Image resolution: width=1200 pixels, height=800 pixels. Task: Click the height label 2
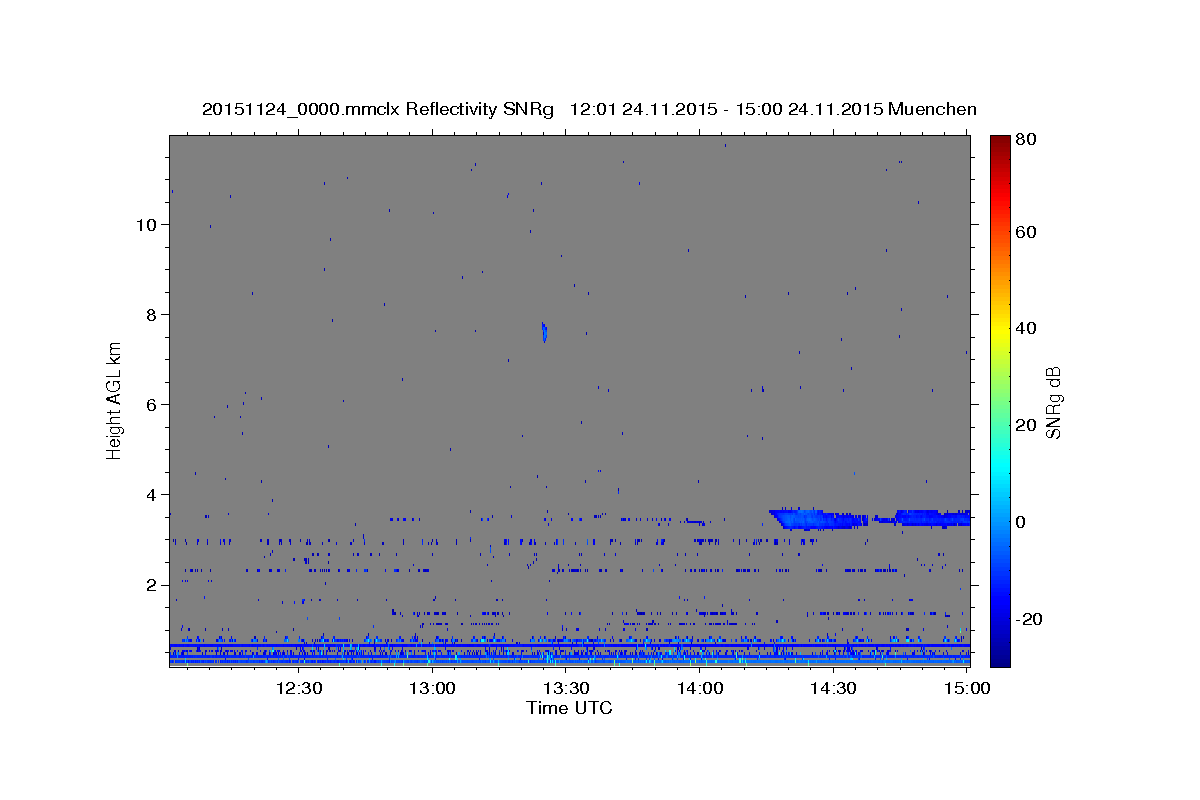[x=150, y=584]
